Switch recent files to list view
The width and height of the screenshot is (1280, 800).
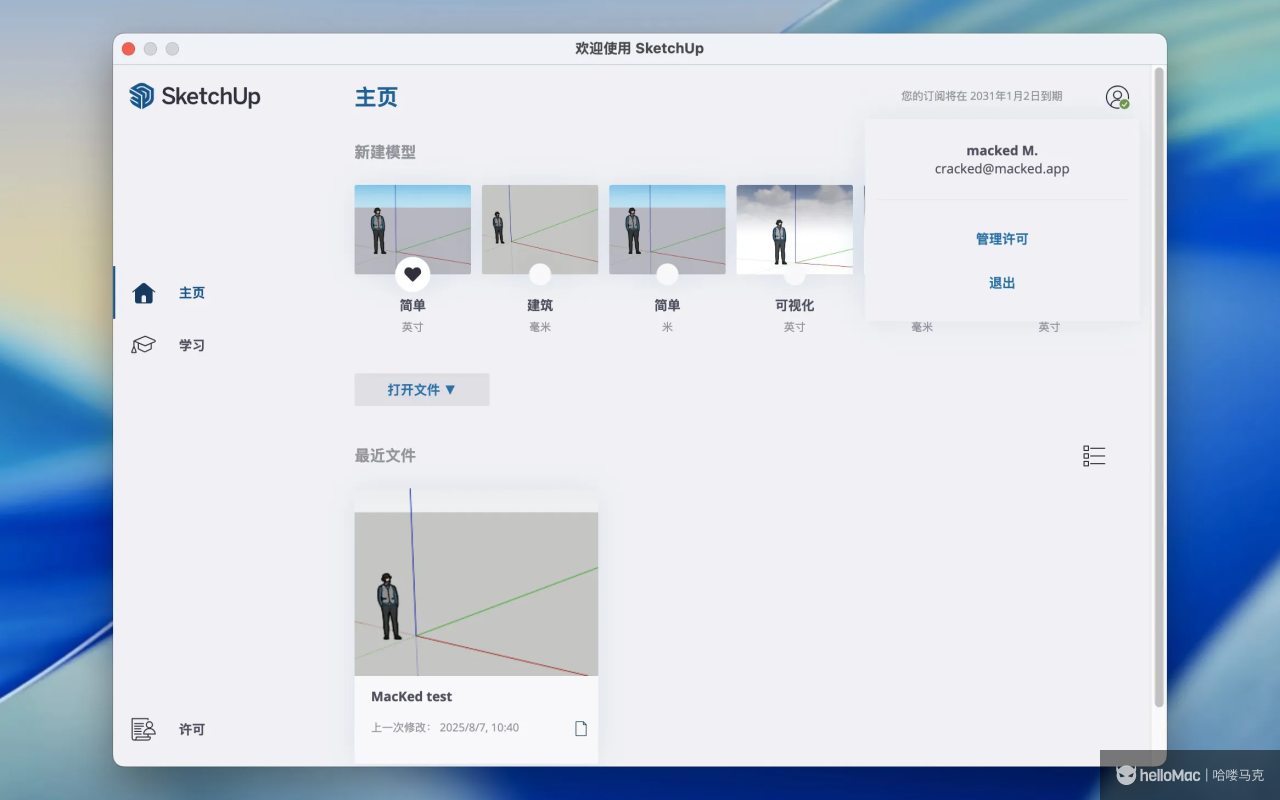point(1094,456)
